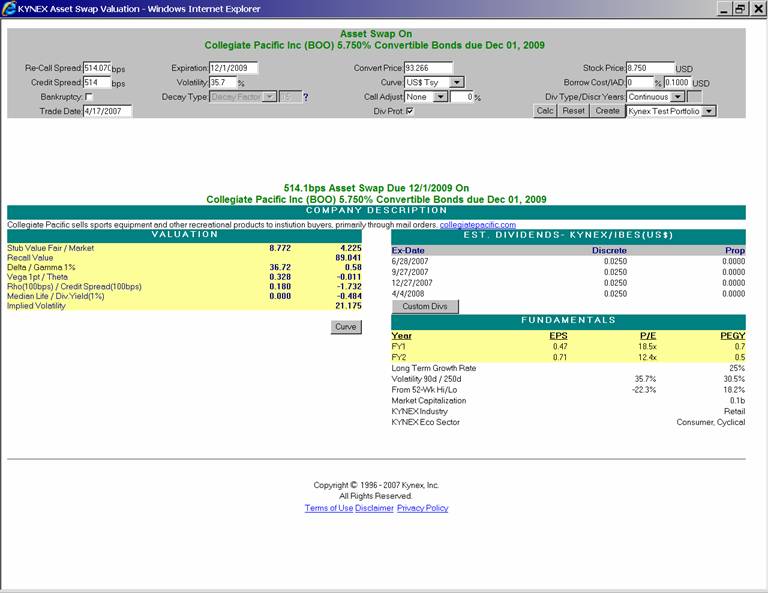Minimize the Internet Explorer window
The height and width of the screenshot is (593, 768).
coord(724,8)
